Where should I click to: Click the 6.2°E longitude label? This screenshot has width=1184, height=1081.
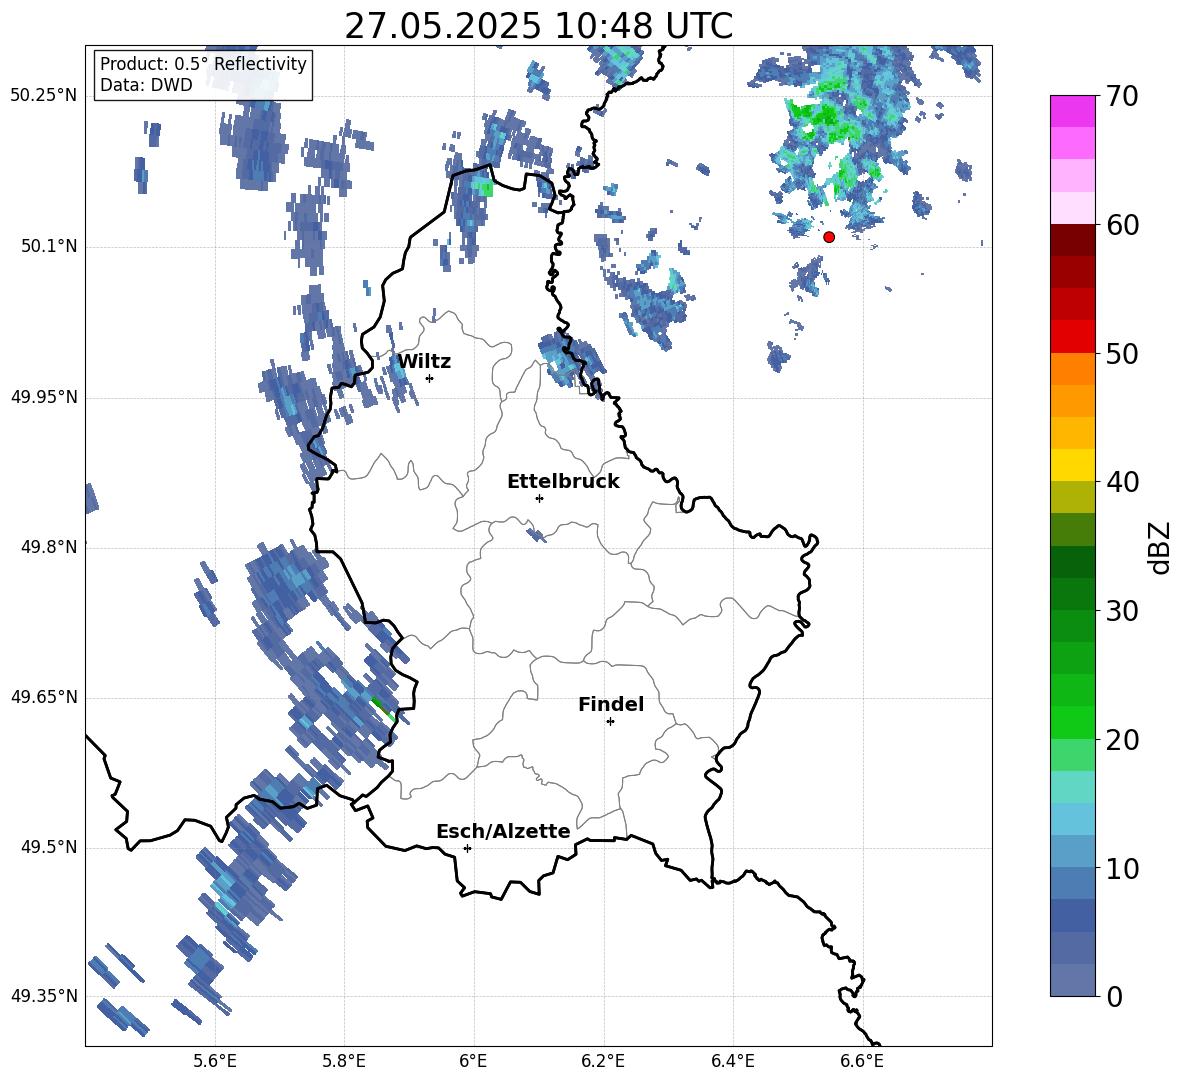pos(603,1061)
